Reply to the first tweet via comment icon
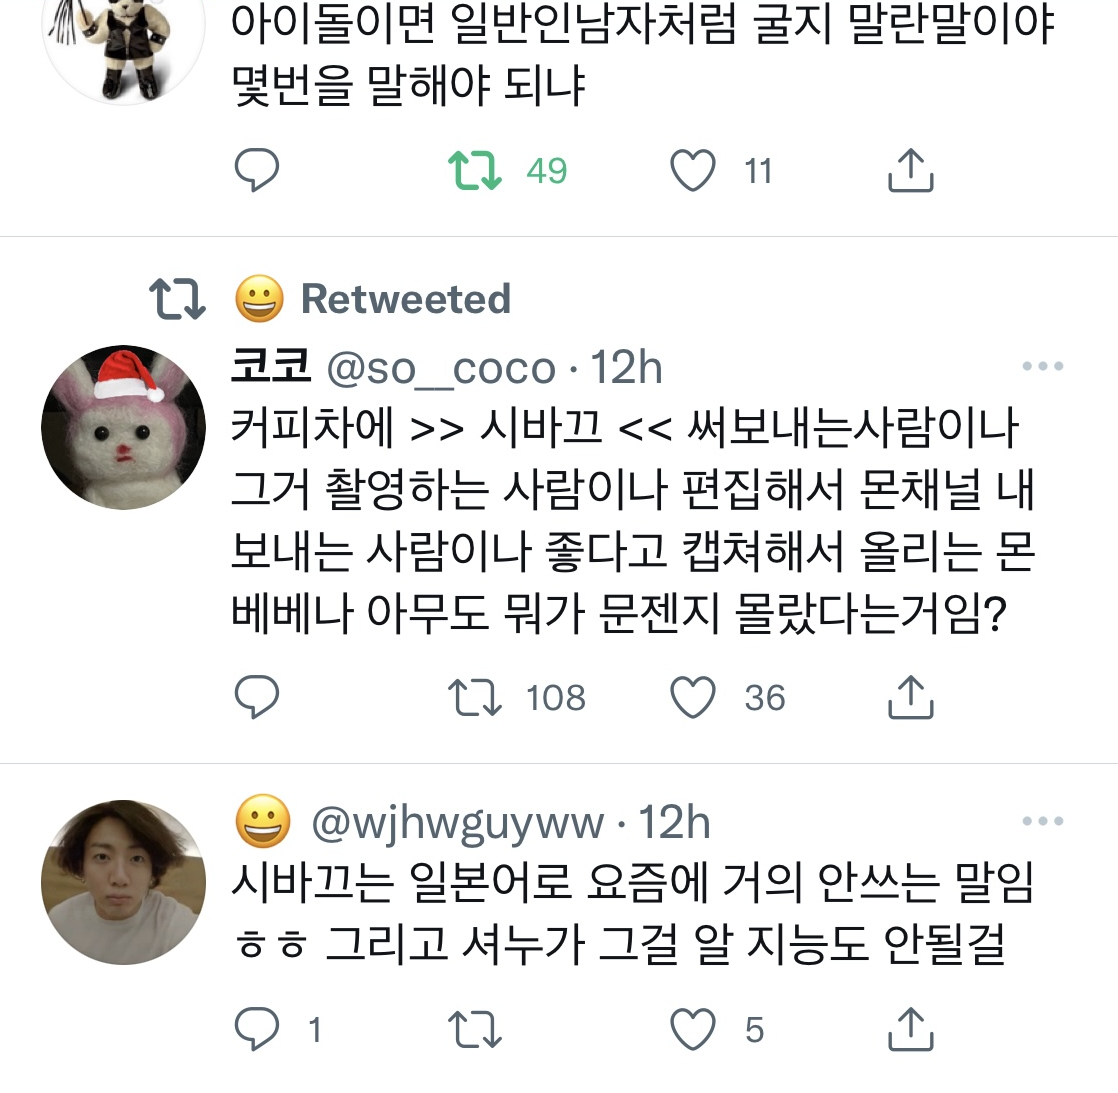 click(x=257, y=170)
